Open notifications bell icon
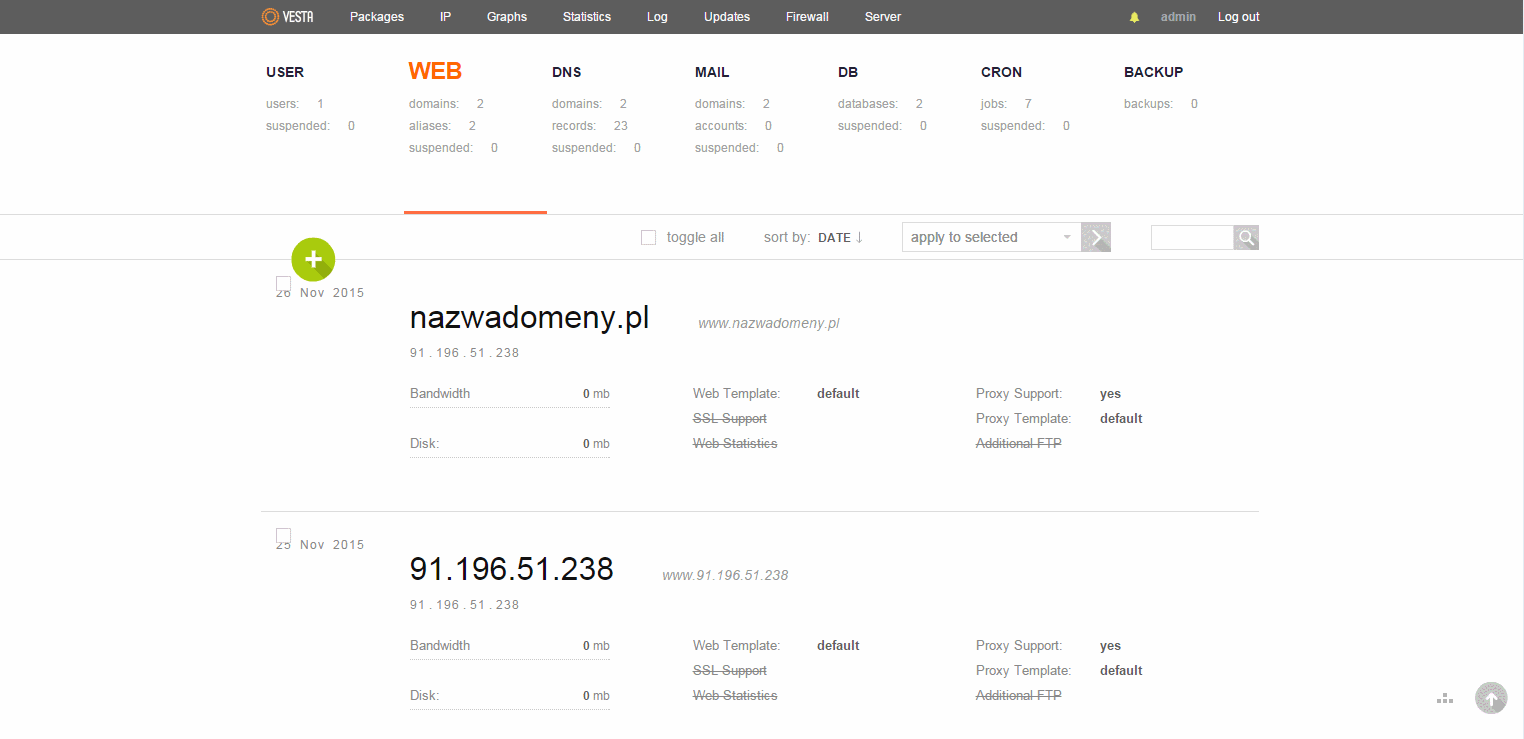The width and height of the screenshot is (1524, 739). point(1134,17)
